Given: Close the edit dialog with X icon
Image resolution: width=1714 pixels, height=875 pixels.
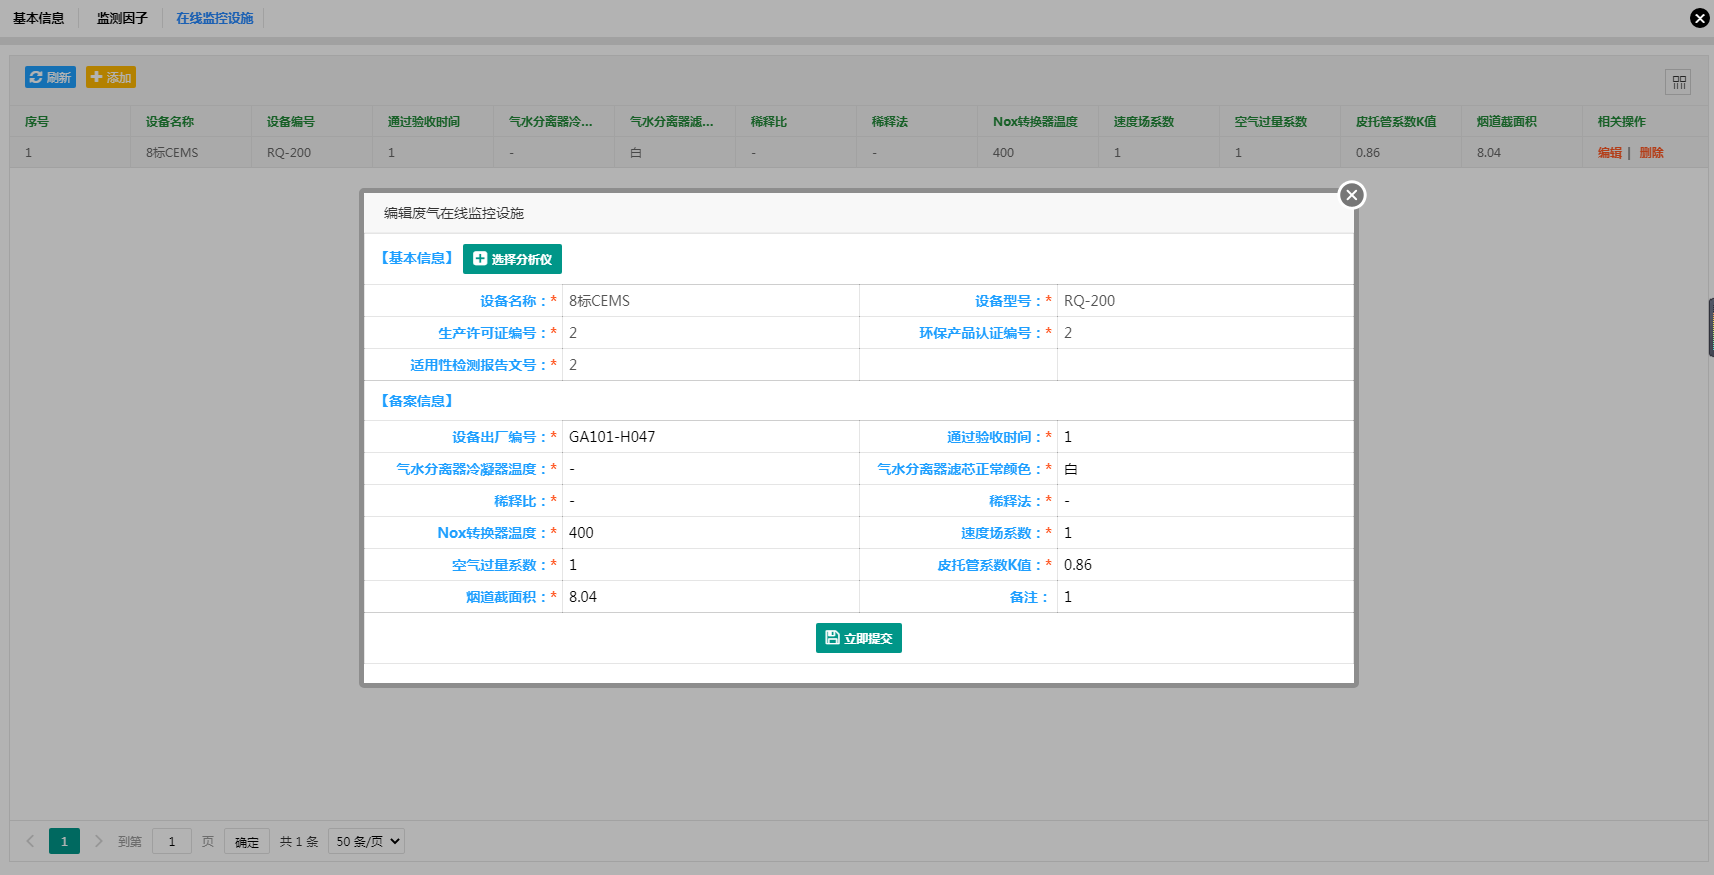Looking at the screenshot, I should click(1351, 195).
